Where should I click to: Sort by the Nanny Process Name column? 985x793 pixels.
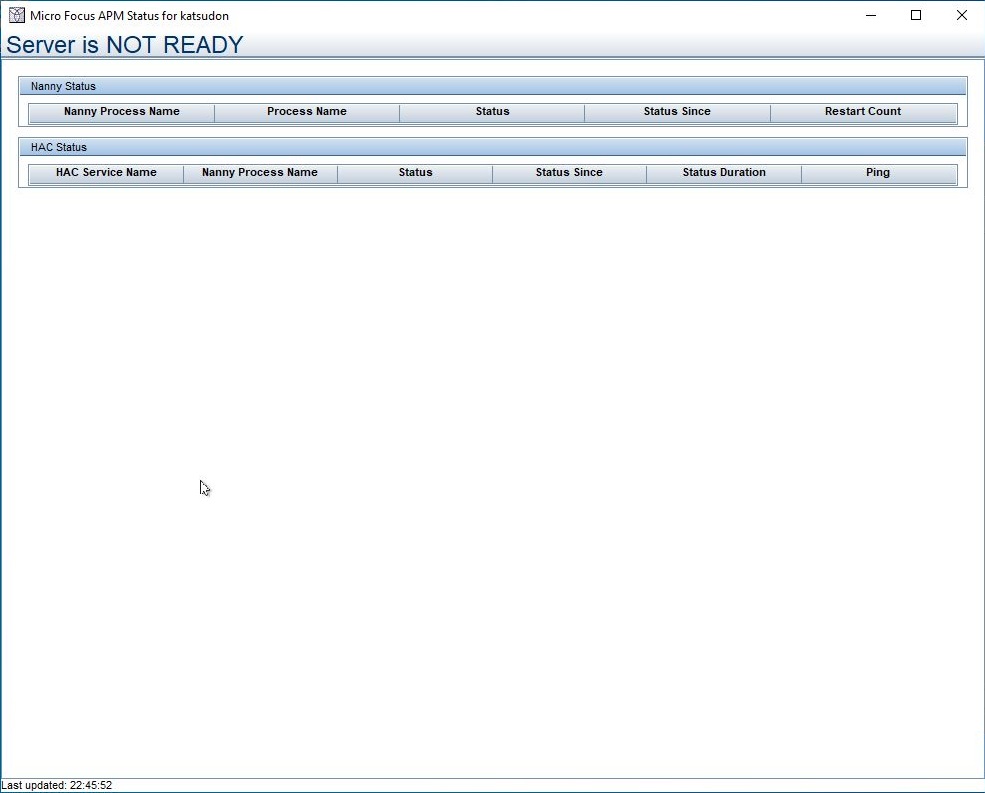pos(120,111)
